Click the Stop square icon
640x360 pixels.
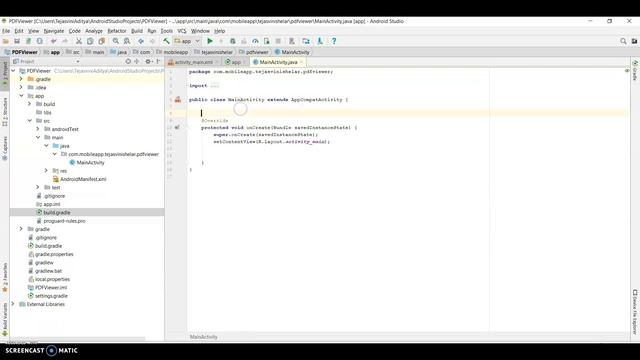pyautogui.click(x=278, y=41)
